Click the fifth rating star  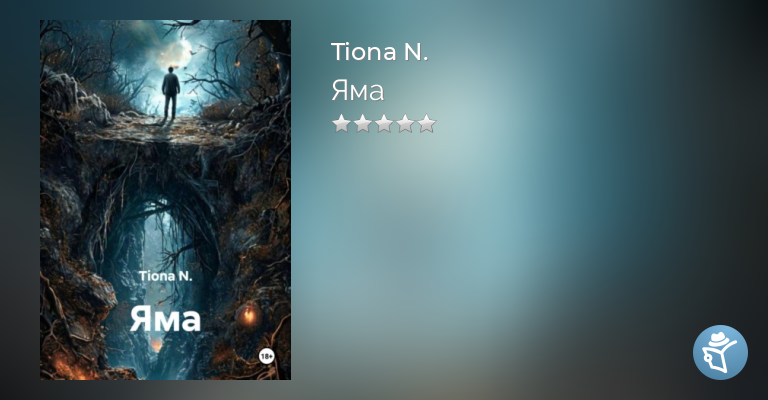pyautogui.click(x=427, y=123)
